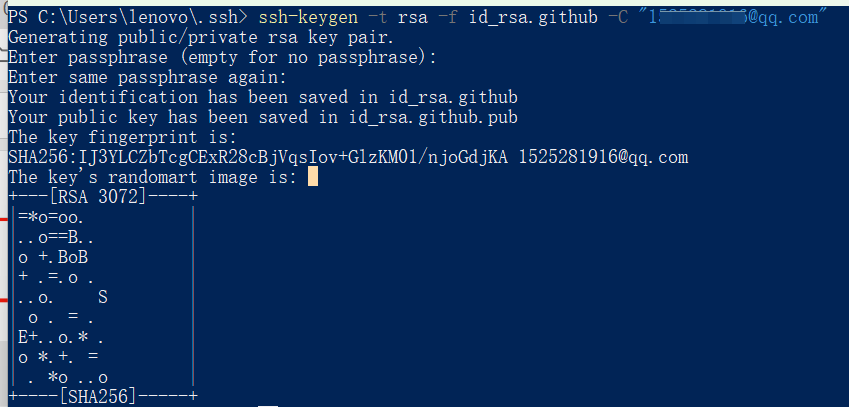Click the ssh-keygen command word
This screenshot has height=407, width=849.
click(x=308, y=17)
